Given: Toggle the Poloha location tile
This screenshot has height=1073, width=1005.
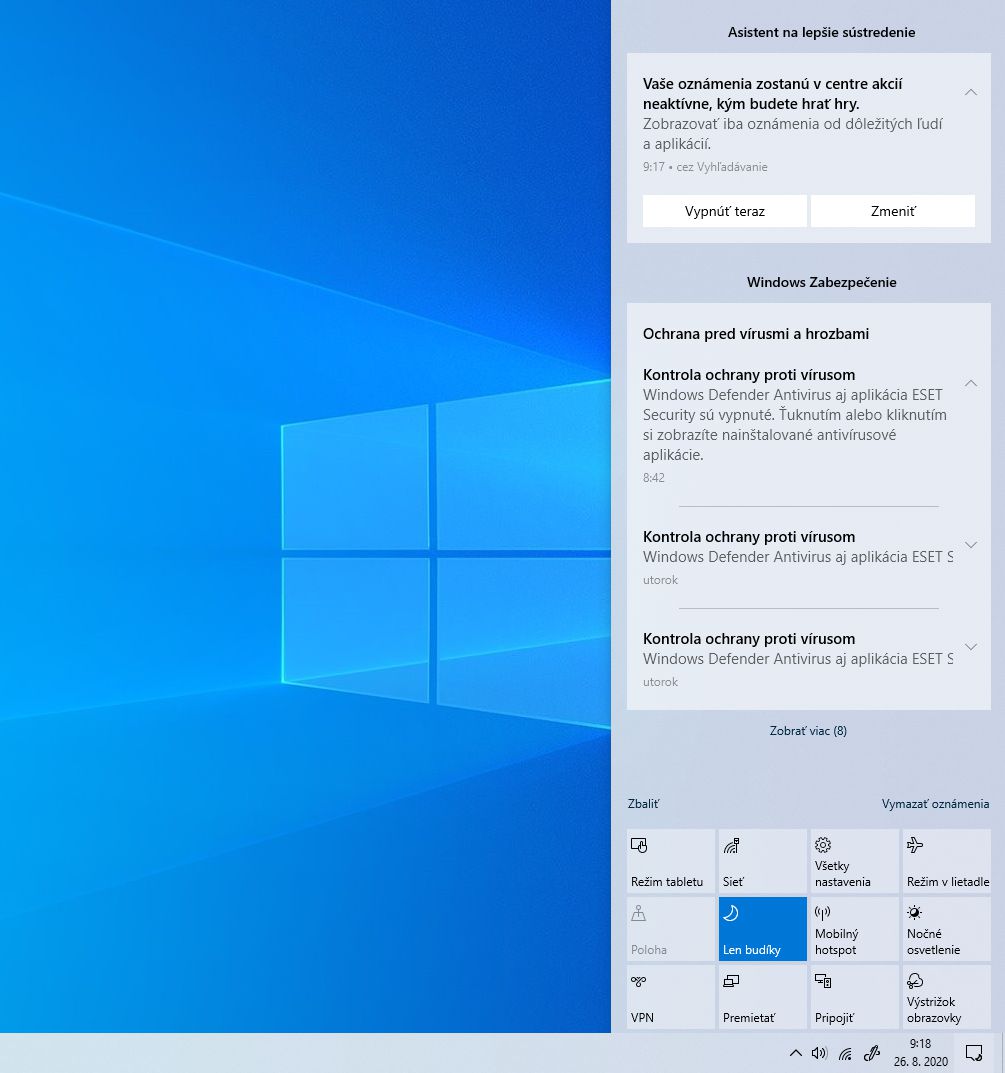Looking at the screenshot, I should [670, 929].
